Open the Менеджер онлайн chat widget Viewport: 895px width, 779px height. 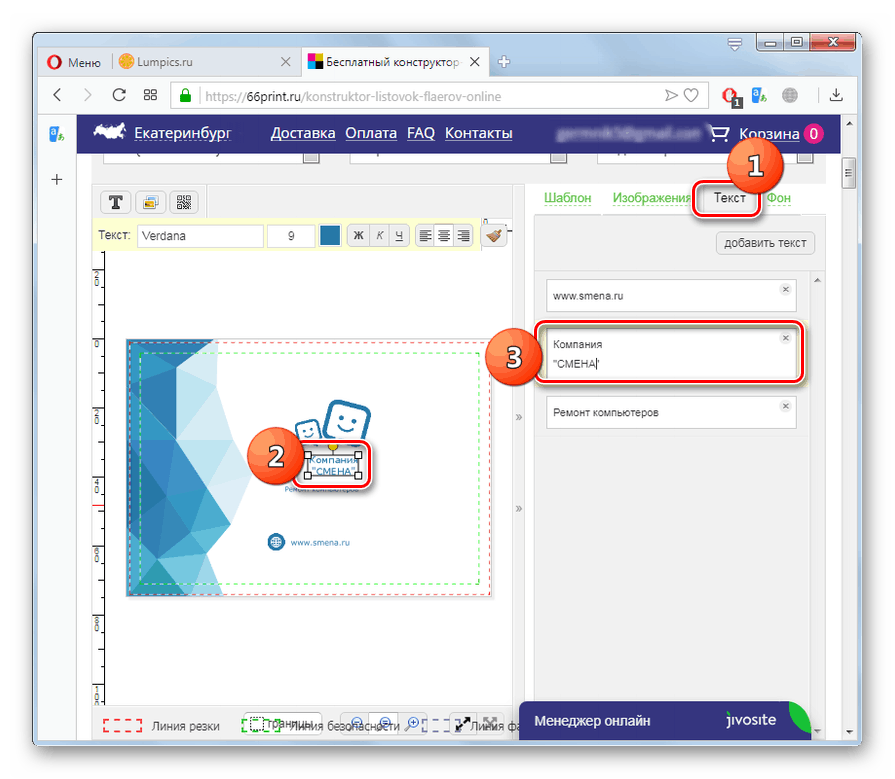coord(665,721)
